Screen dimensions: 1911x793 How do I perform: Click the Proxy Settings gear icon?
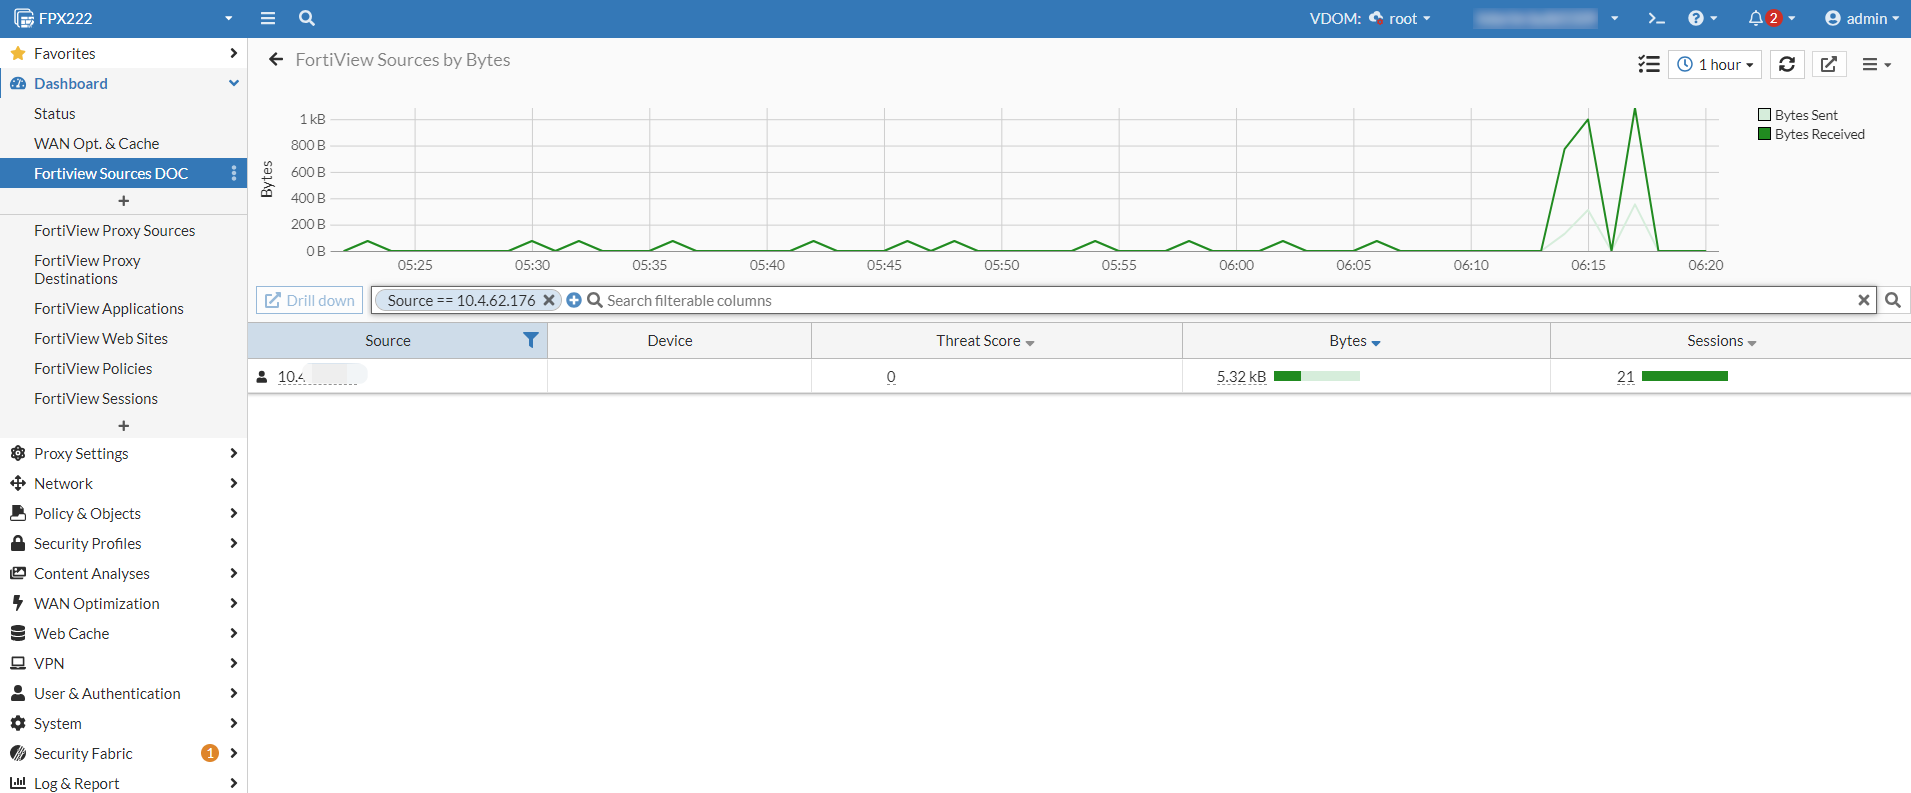18,453
